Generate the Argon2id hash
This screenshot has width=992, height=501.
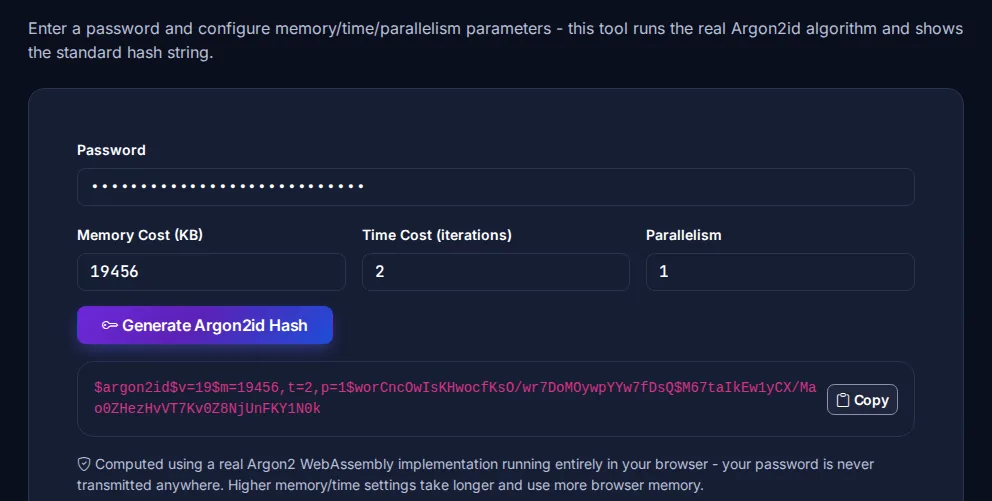(x=205, y=325)
